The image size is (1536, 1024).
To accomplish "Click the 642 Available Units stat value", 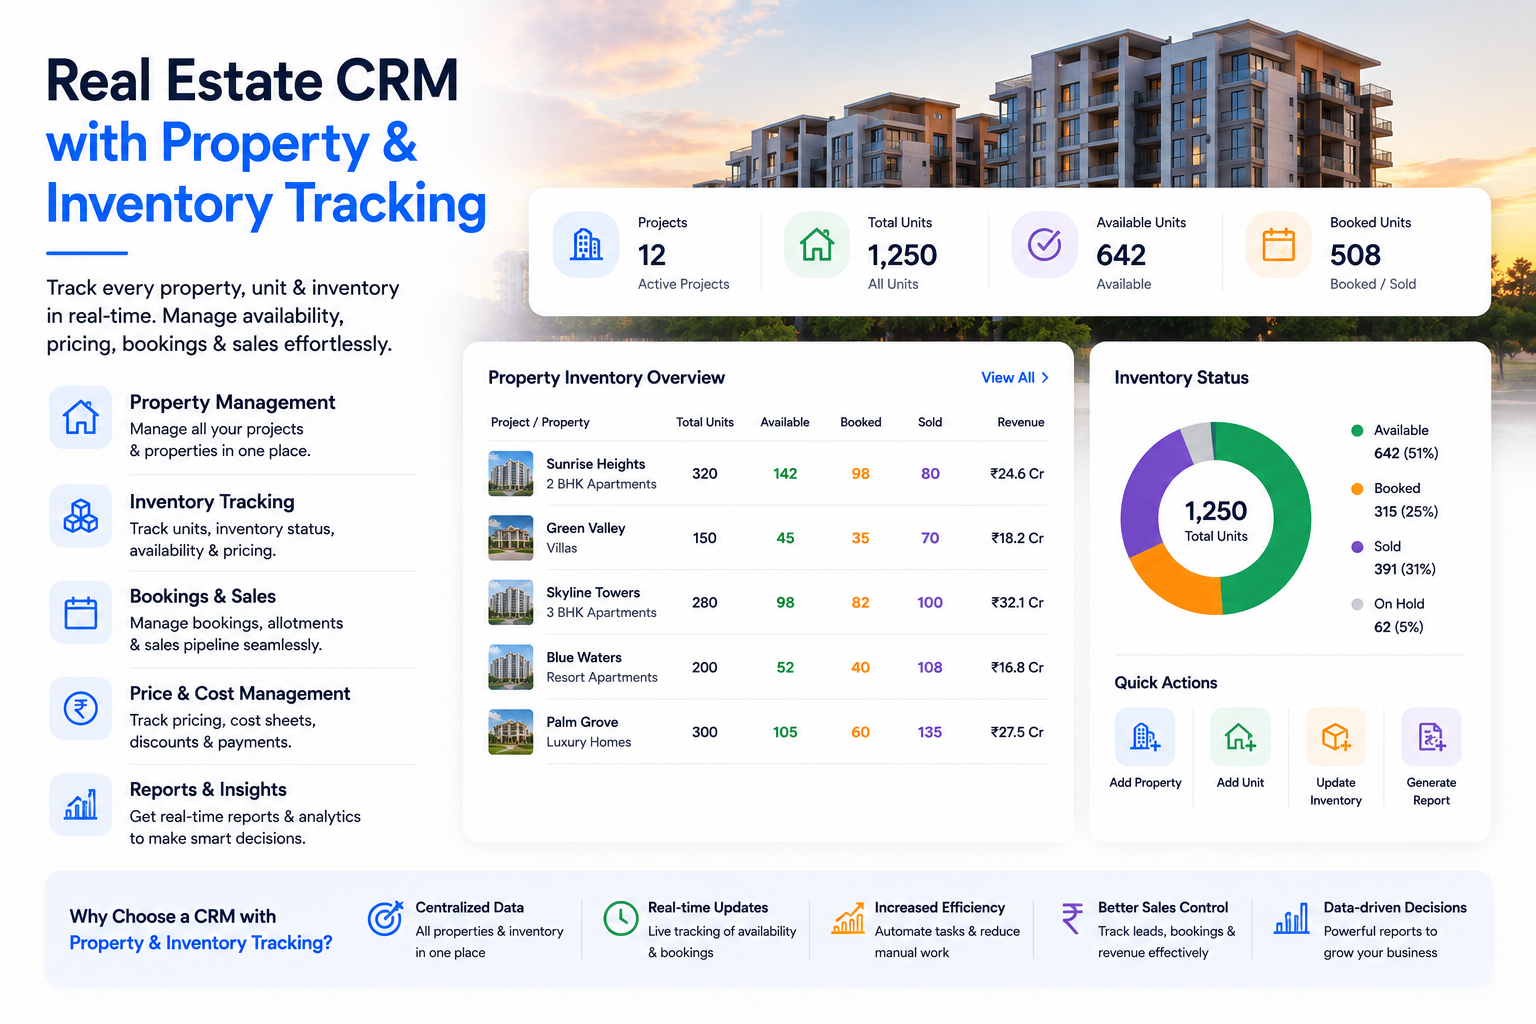I will point(1121,255).
